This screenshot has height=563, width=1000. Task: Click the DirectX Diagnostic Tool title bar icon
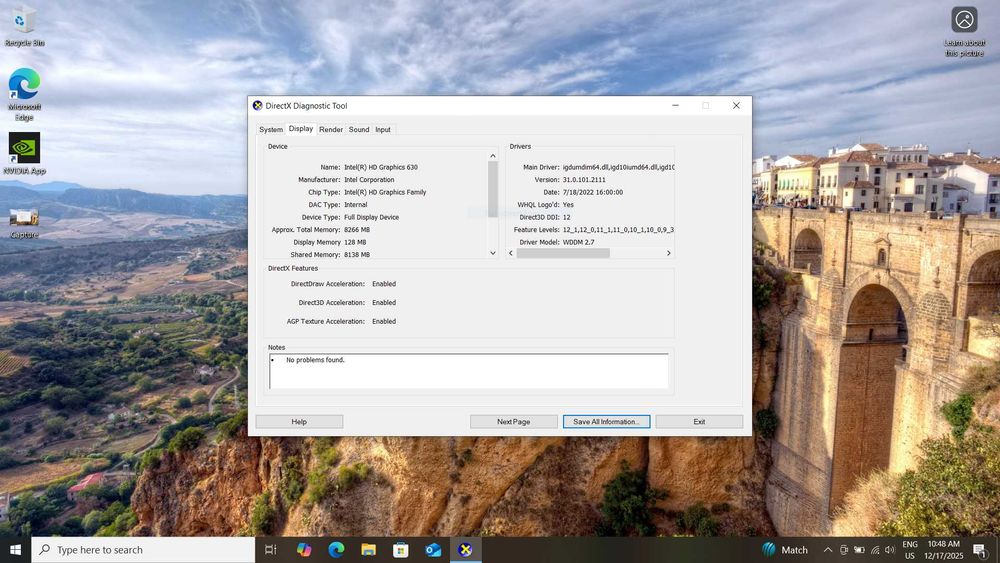[x=258, y=106]
